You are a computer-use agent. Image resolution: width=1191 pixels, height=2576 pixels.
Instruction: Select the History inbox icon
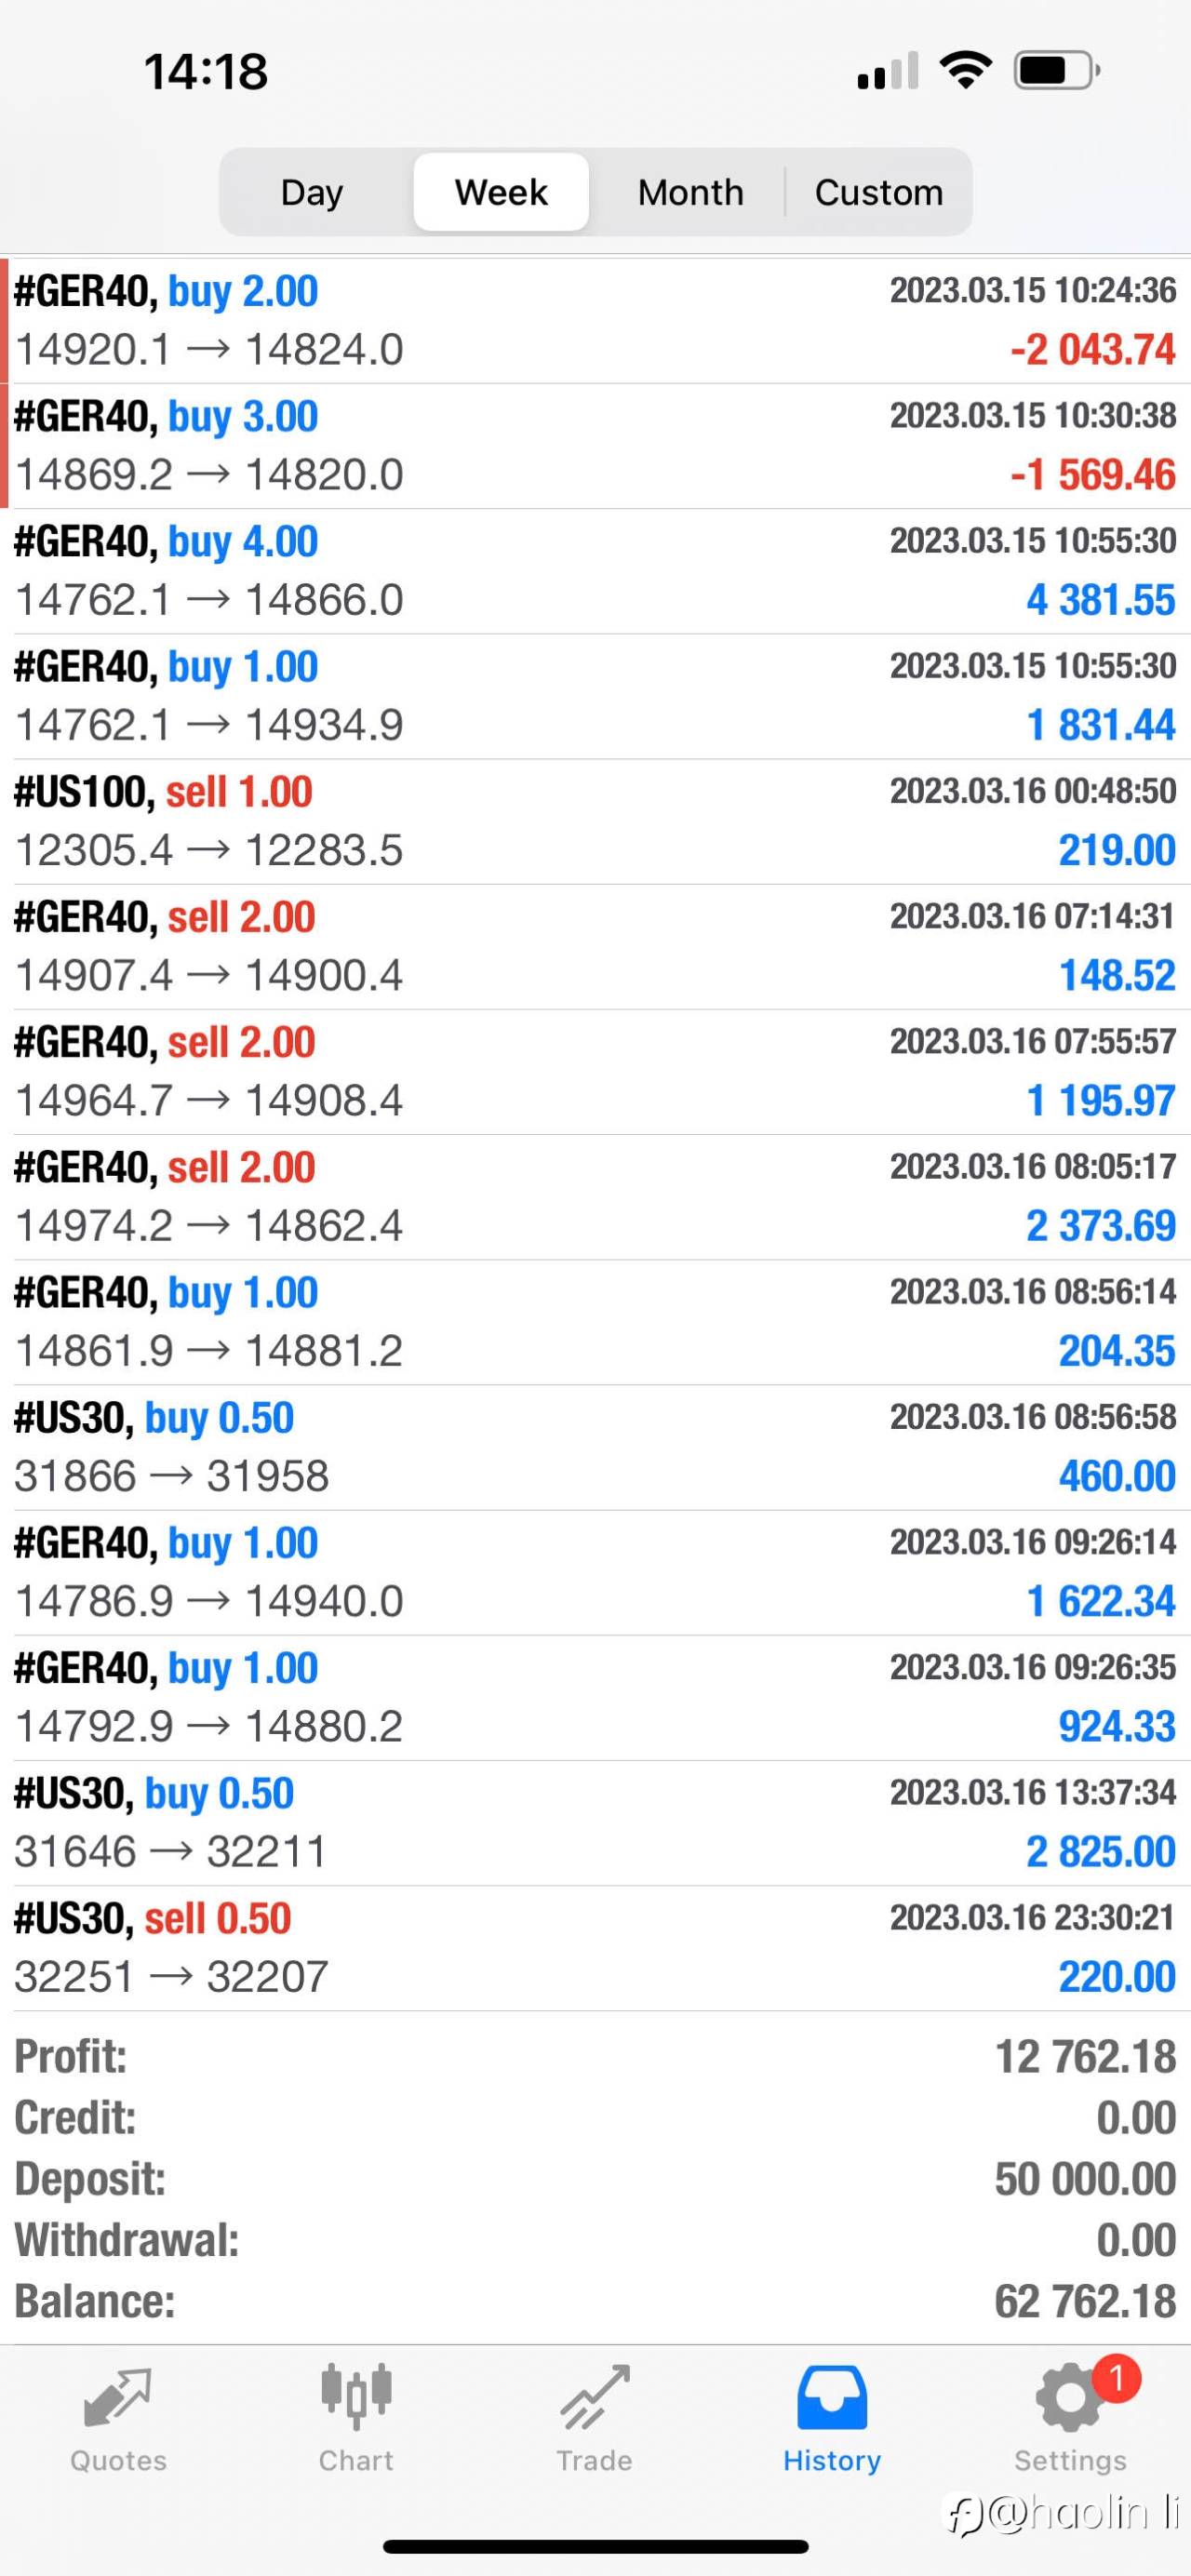(832, 2397)
